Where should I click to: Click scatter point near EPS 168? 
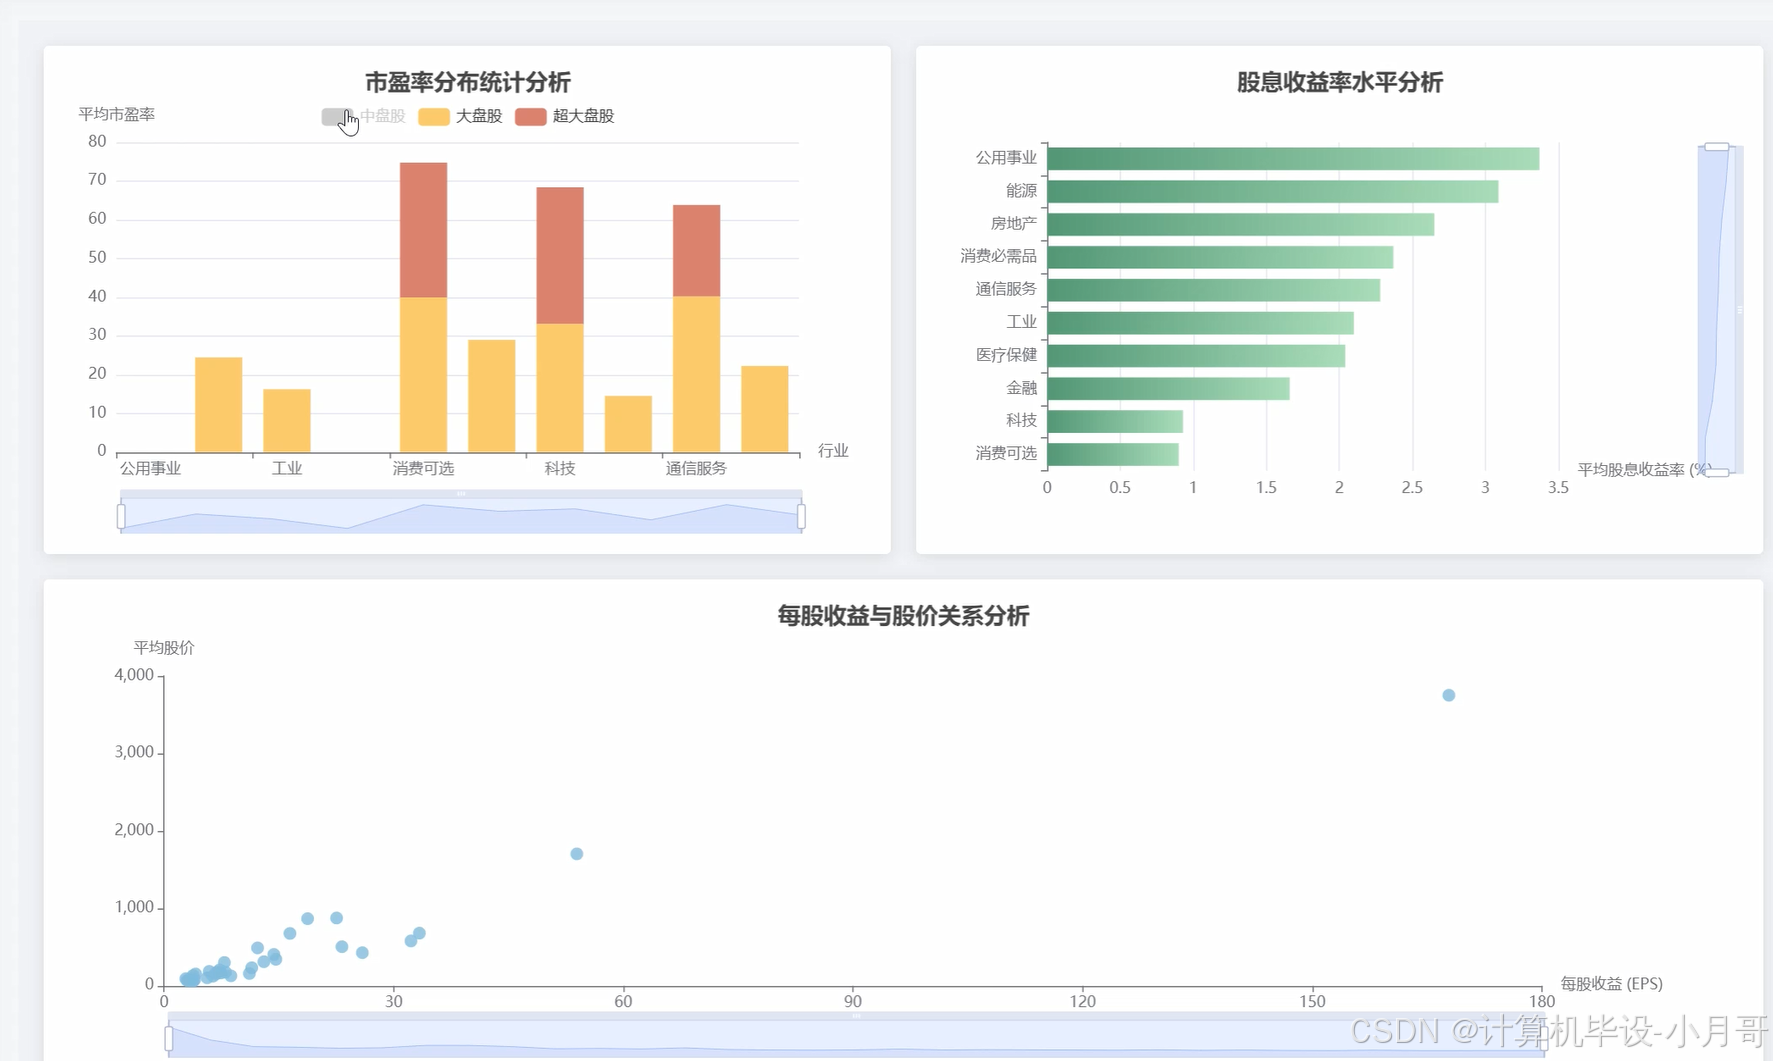pos(1448,695)
